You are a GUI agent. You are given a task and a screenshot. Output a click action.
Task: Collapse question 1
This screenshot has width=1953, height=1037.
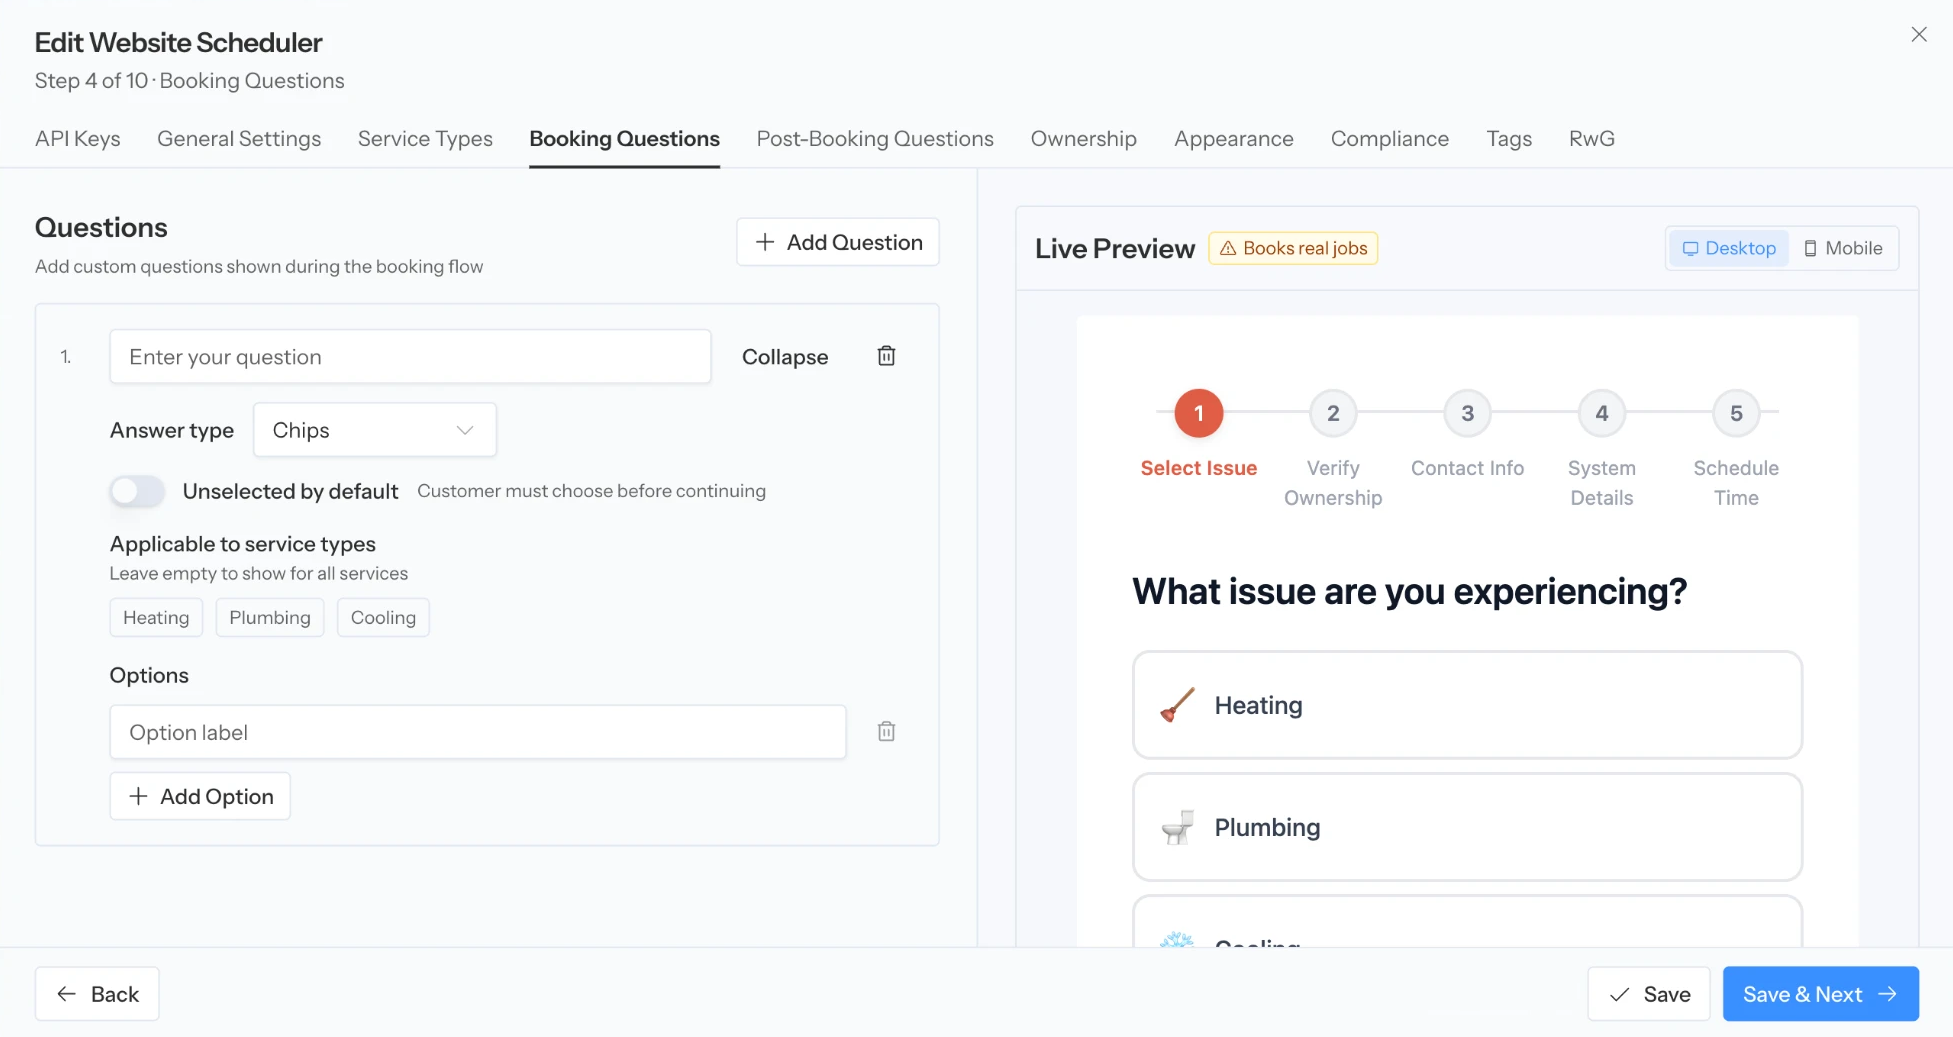(x=785, y=357)
